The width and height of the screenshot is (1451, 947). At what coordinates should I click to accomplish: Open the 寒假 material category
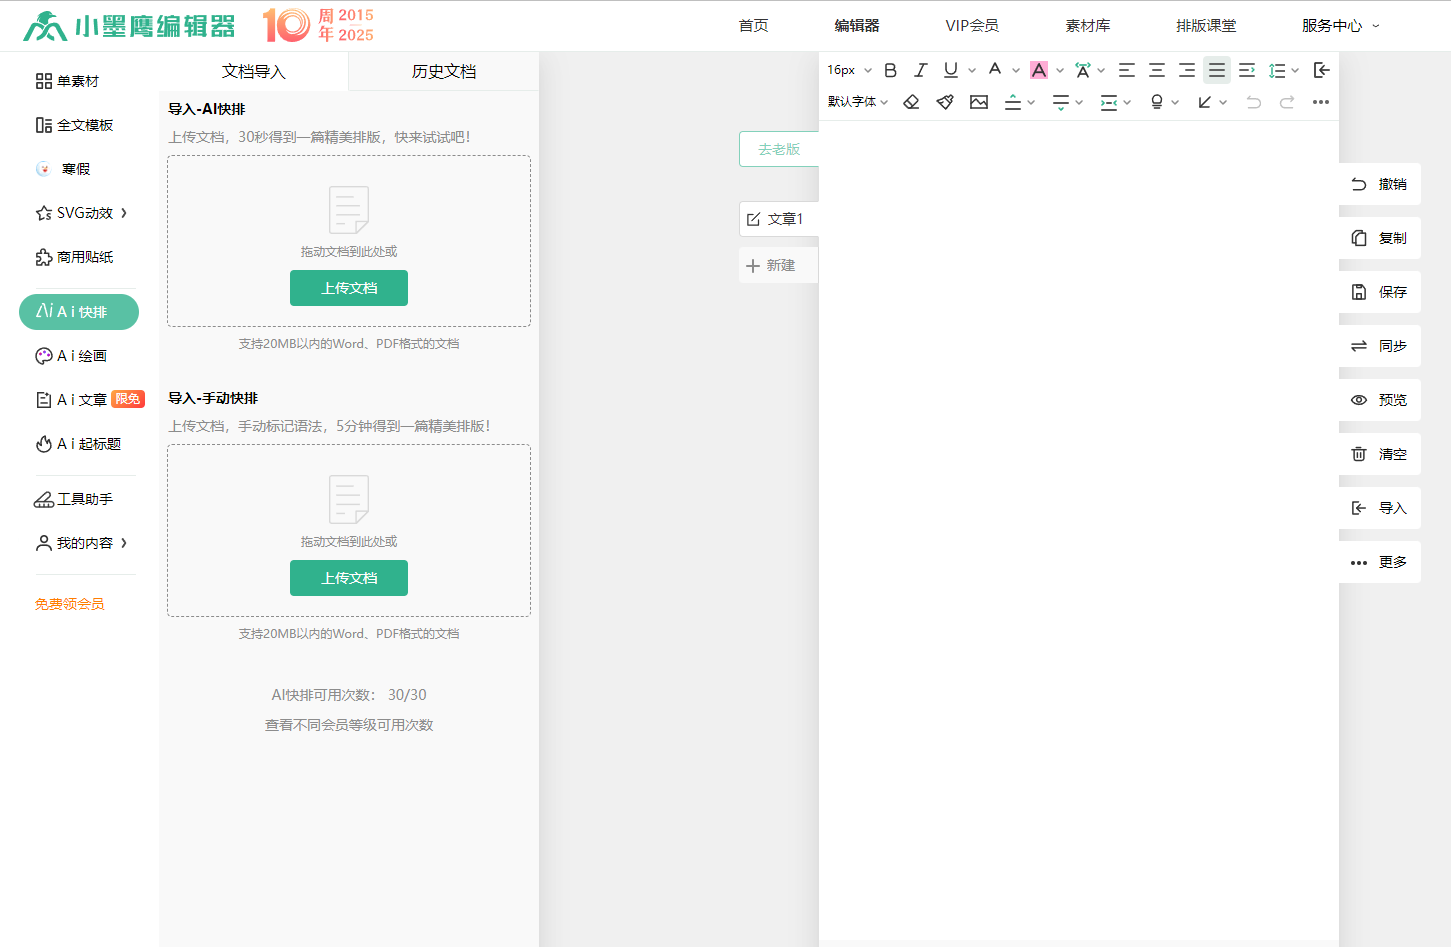[x=68, y=168]
